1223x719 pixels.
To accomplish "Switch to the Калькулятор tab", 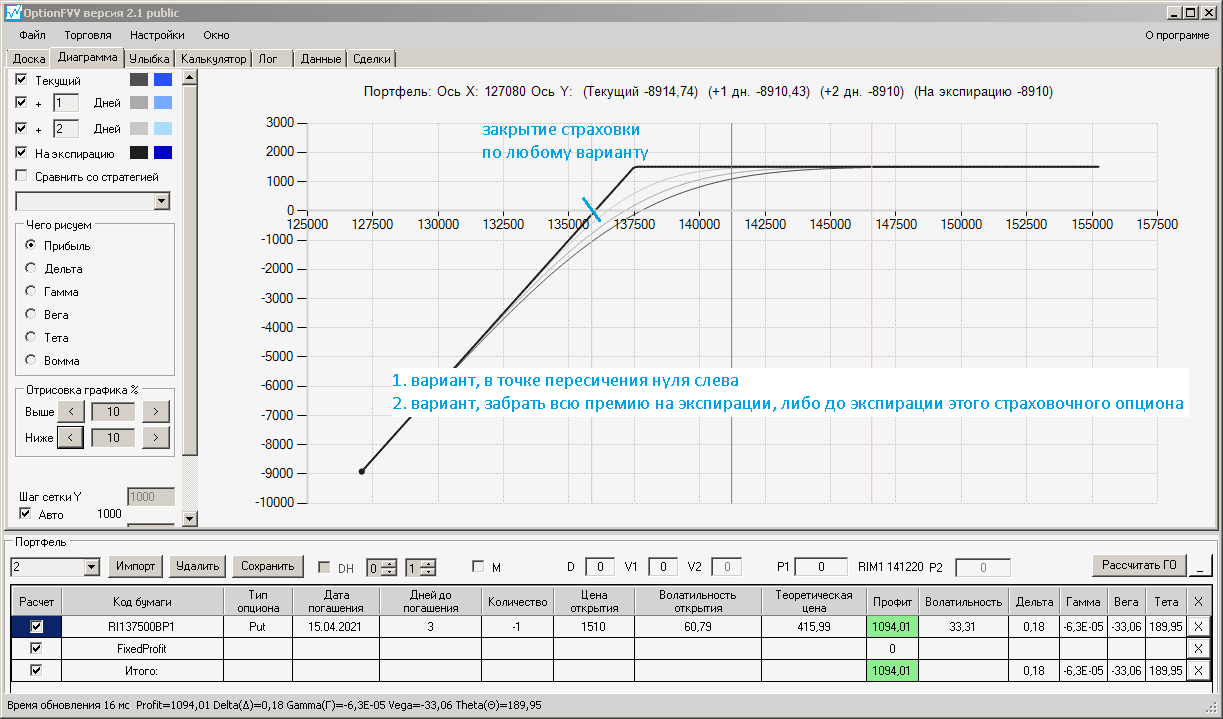I will 213,59.
